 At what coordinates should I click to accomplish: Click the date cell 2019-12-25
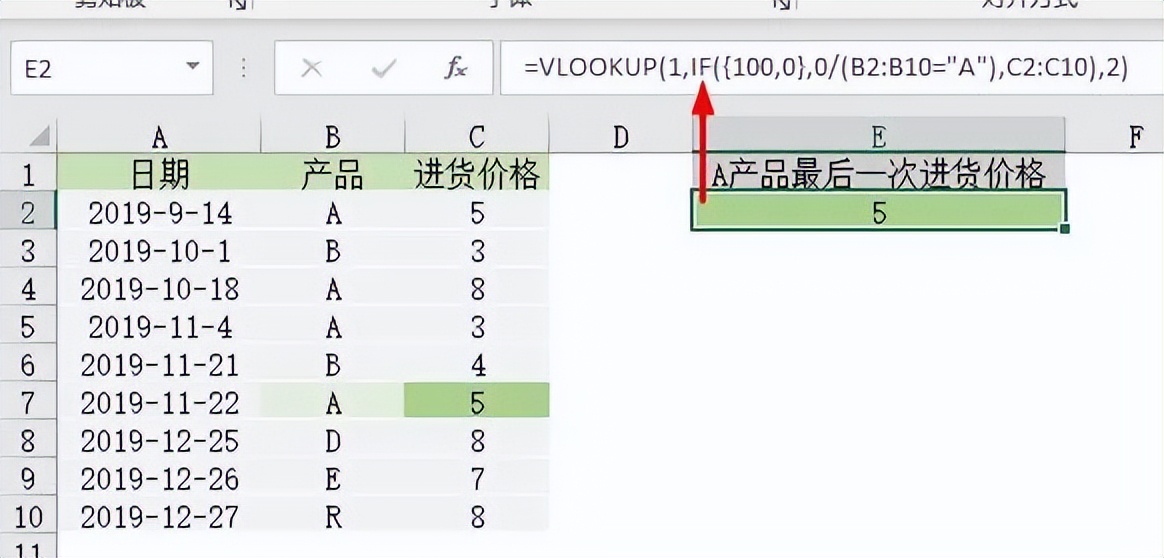tap(159, 441)
